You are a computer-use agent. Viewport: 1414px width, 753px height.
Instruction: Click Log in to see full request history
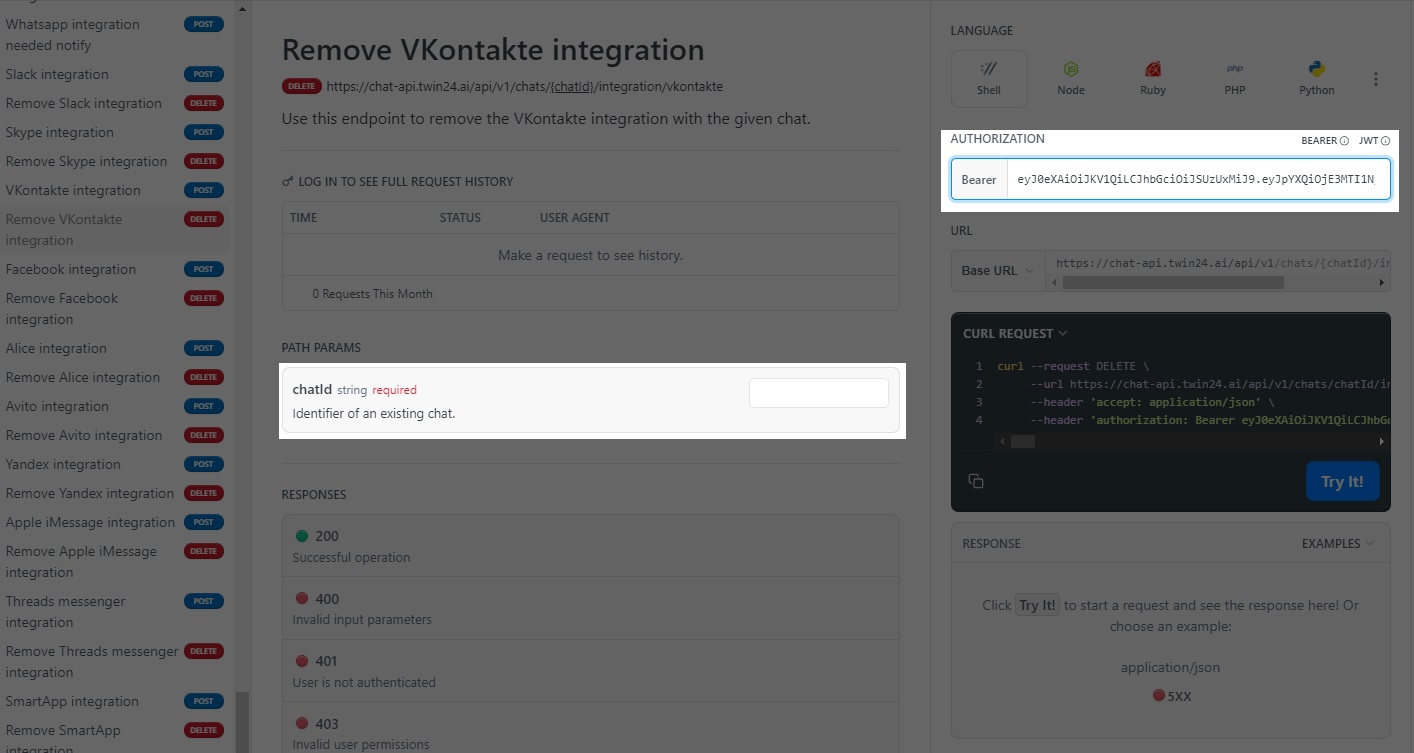point(405,182)
